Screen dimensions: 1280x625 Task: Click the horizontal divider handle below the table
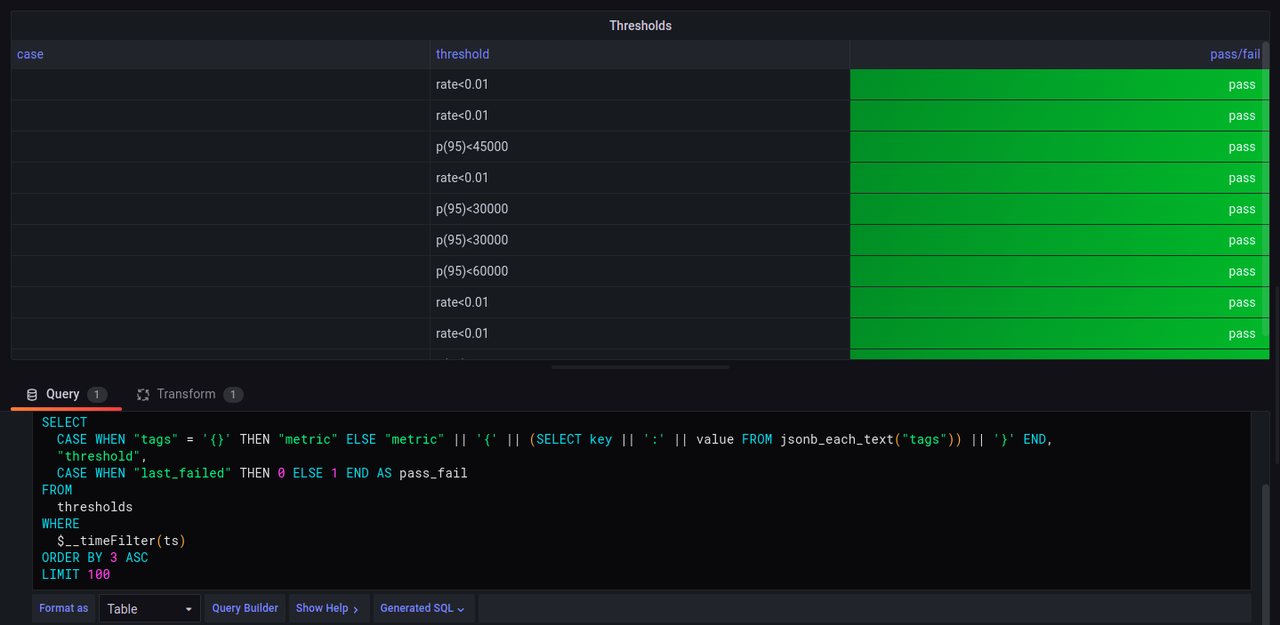(x=640, y=367)
